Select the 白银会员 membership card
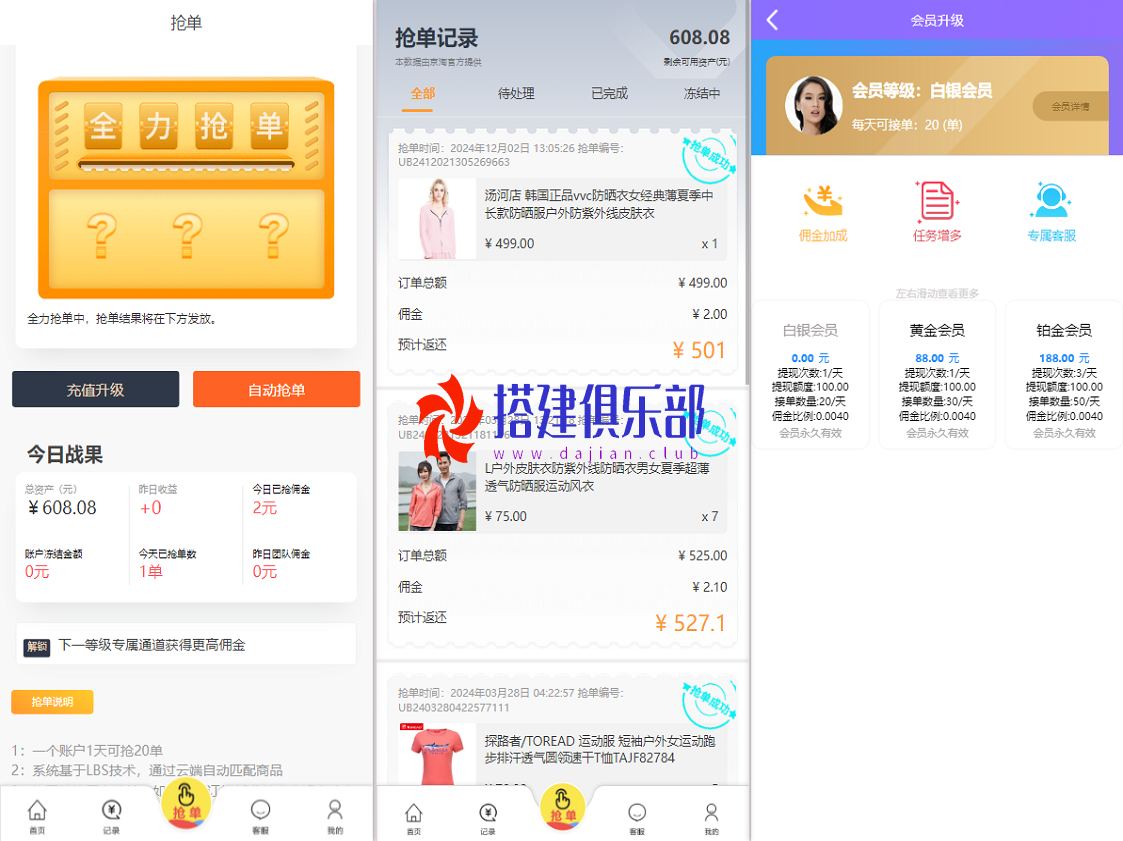Screen dimensions: 1123x841 click(810, 375)
